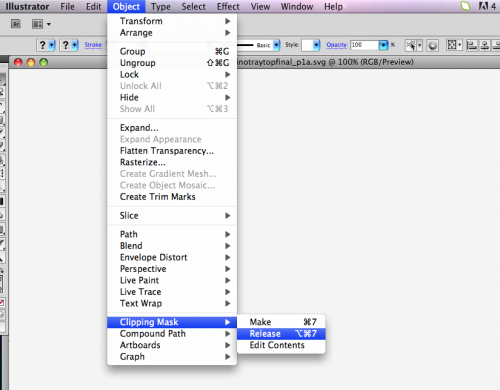Expand the Live Paint submenu

pos(172,280)
